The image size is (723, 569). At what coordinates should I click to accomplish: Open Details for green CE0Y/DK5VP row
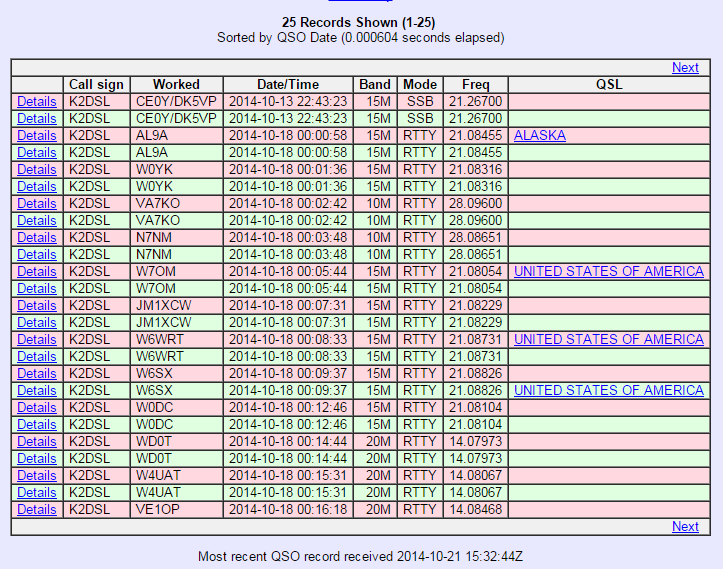click(37, 119)
